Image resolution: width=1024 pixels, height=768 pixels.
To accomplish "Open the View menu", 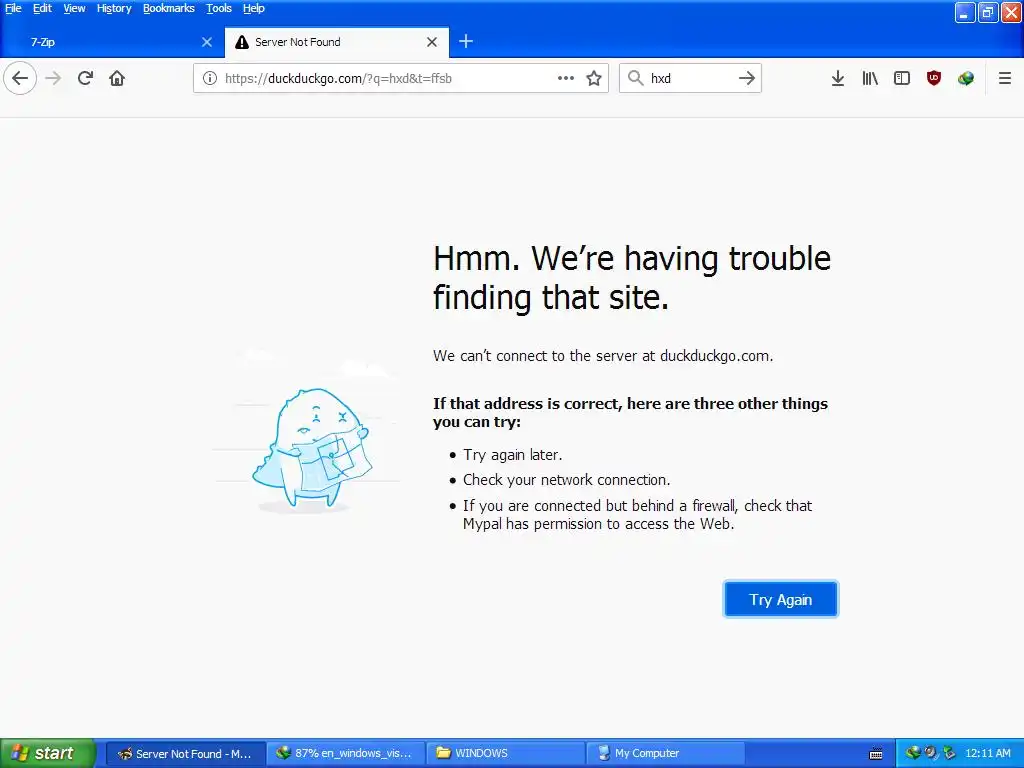I will pyautogui.click(x=74, y=8).
